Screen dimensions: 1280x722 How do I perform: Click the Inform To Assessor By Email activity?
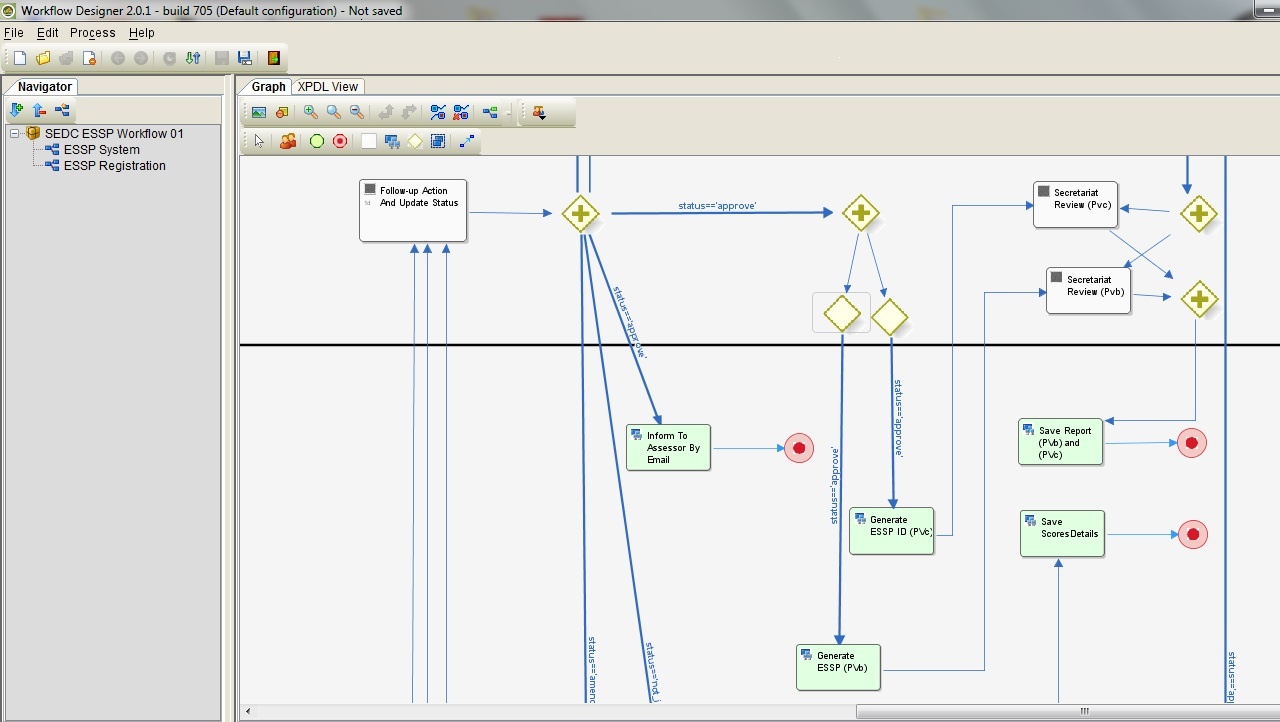click(x=668, y=447)
